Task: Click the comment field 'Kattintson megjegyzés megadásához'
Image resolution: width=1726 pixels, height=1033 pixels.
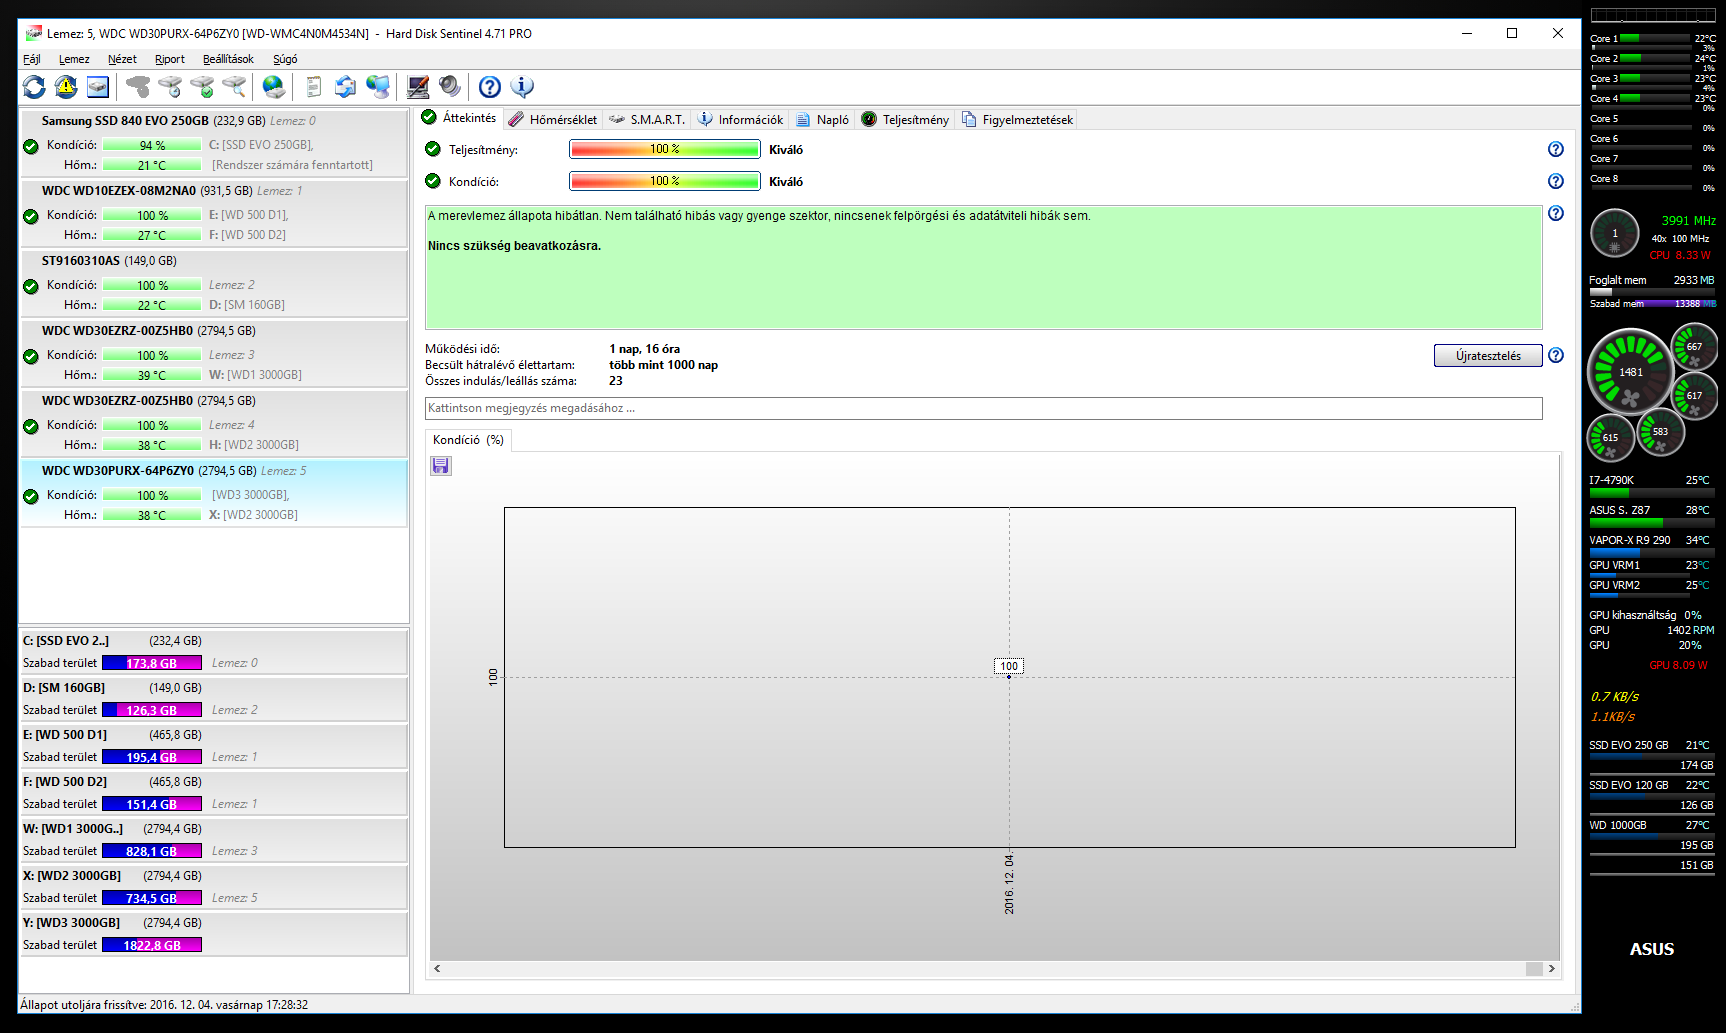Action: [x=983, y=408]
